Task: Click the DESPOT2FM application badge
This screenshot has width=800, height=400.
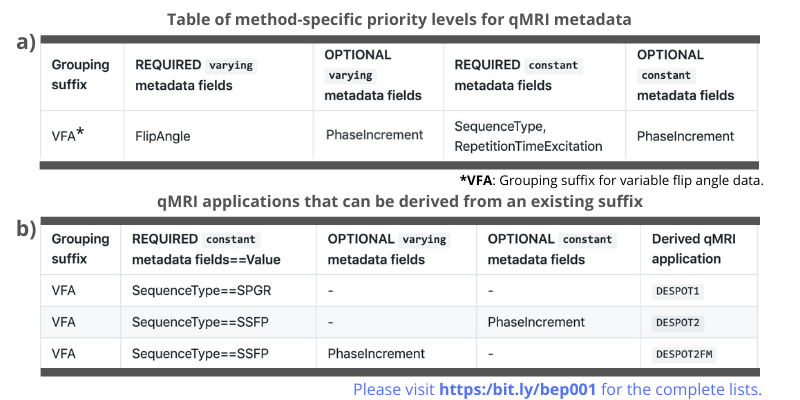Action: 685,354
